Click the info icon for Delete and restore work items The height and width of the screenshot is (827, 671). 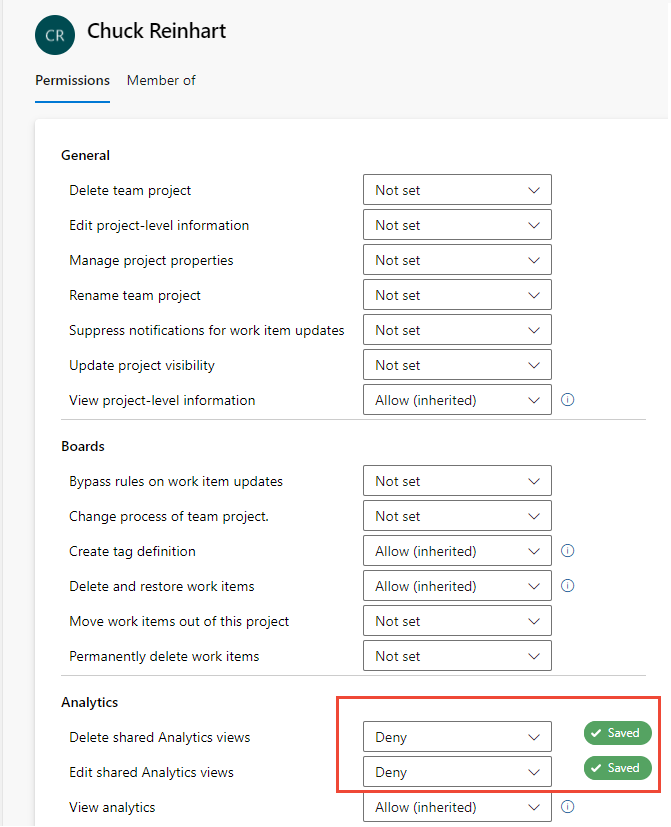coord(567,586)
